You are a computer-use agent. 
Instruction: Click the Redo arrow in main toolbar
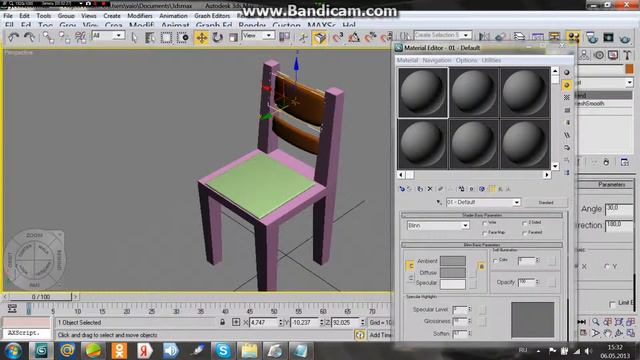(x=29, y=38)
